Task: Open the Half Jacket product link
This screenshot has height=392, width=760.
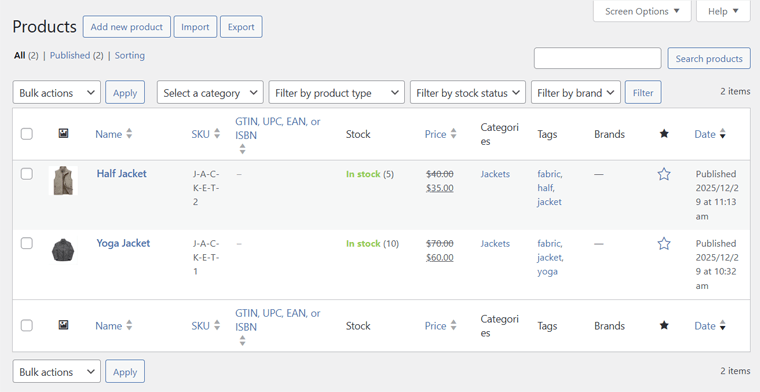Action: pyautogui.click(x=122, y=173)
